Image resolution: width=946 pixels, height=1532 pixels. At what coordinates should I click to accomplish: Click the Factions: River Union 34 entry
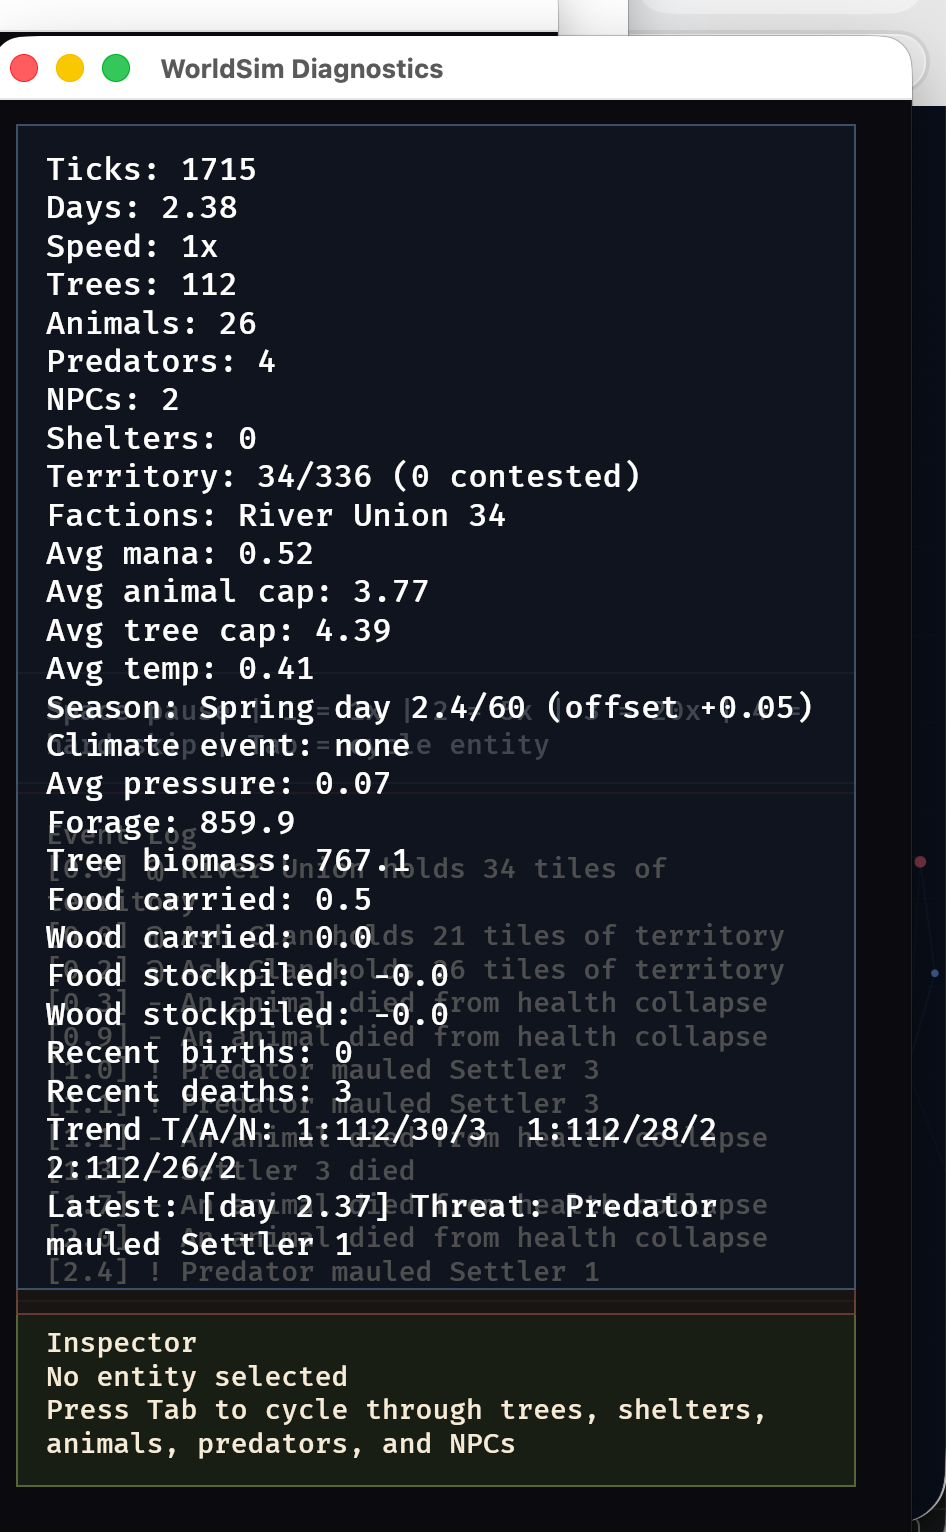click(276, 515)
